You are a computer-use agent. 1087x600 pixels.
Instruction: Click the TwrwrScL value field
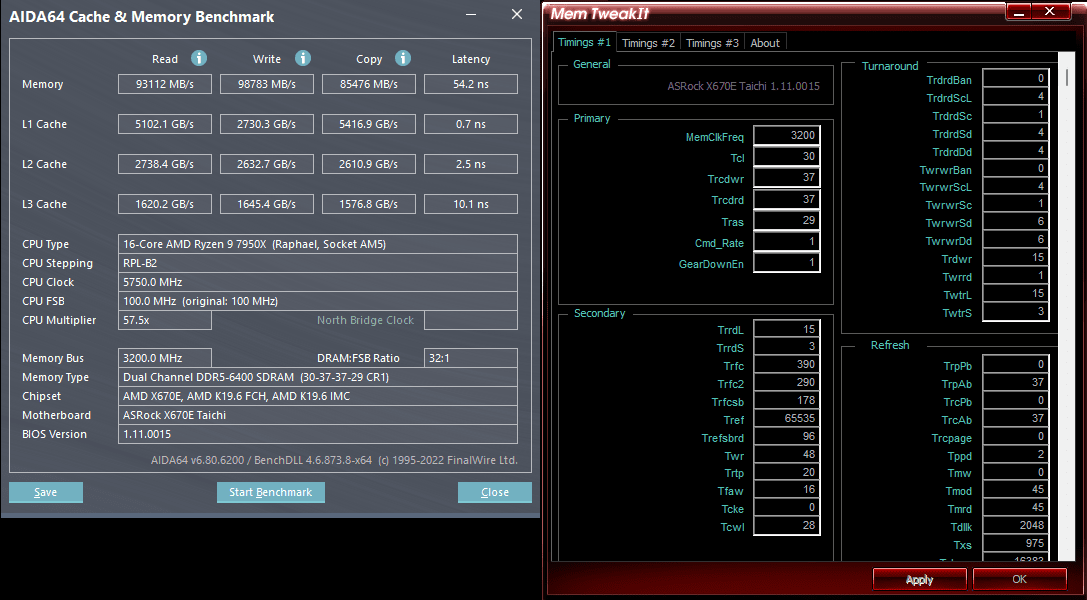[x=1016, y=186]
